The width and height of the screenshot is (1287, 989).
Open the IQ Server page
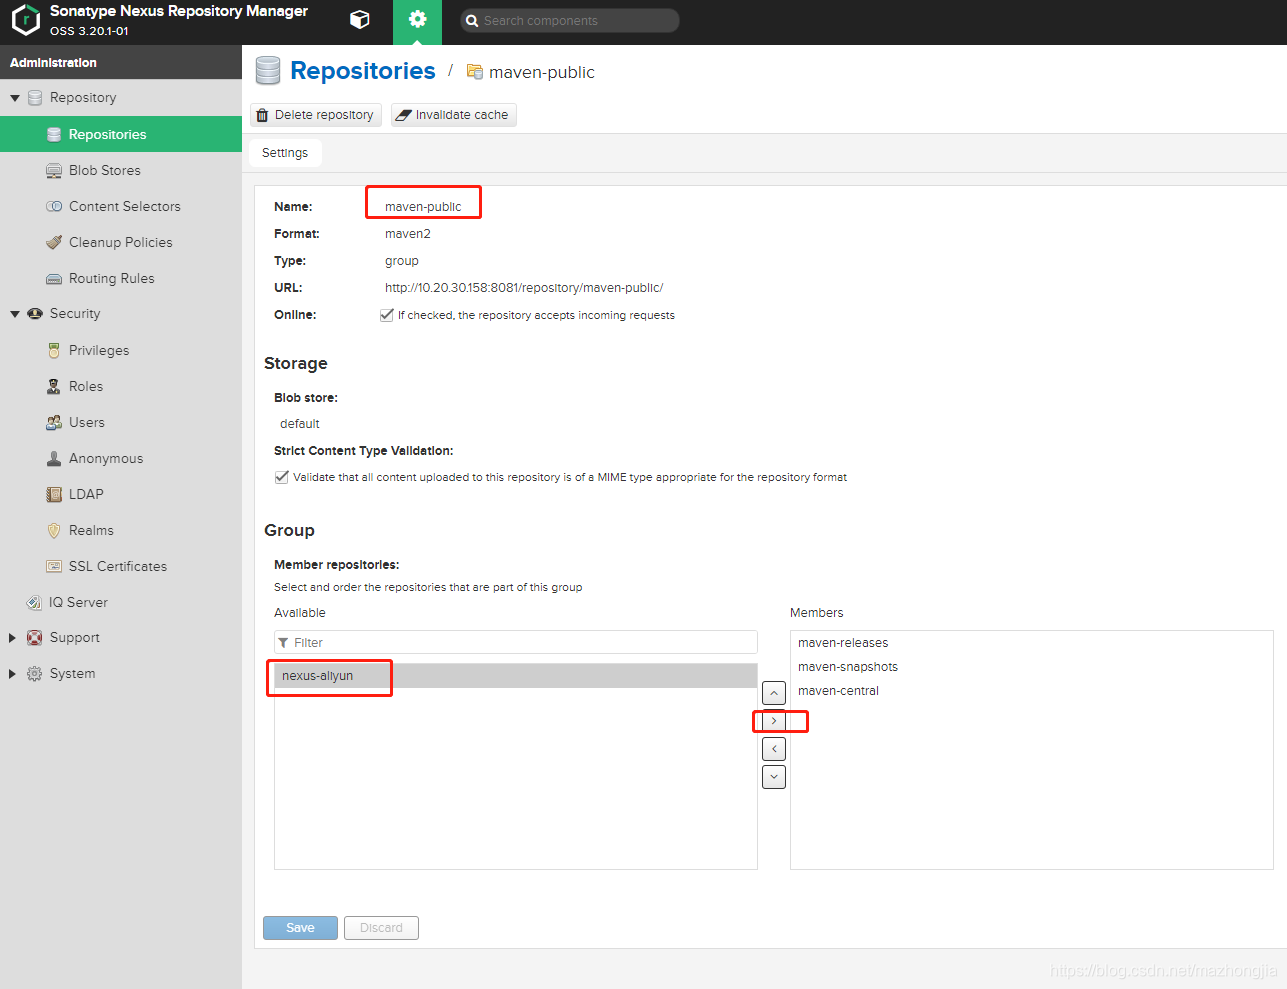121,602
